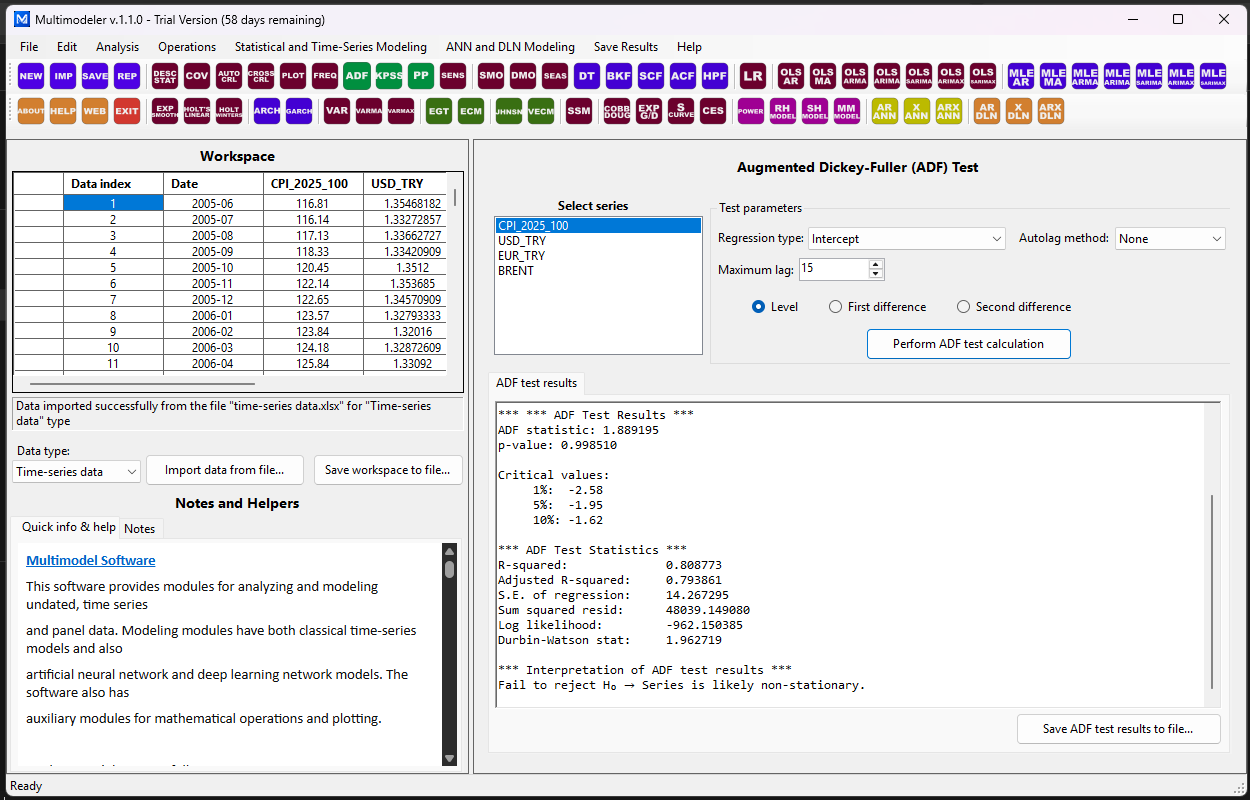Click the REP report toolbar icon
The width and height of the screenshot is (1250, 800).
click(x=127, y=76)
